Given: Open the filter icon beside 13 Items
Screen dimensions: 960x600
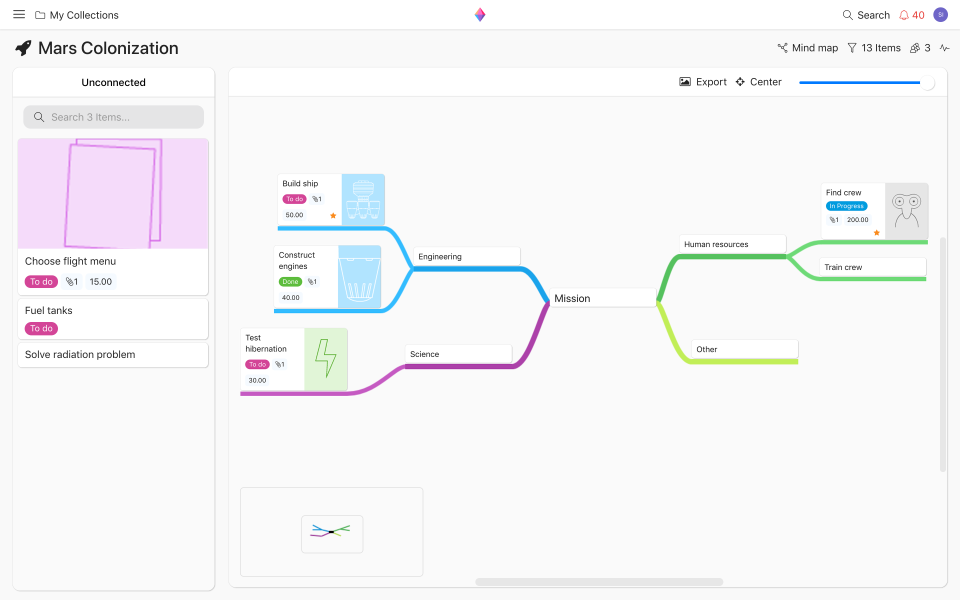Looking at the screenshot, I should [x=851, y=47].
